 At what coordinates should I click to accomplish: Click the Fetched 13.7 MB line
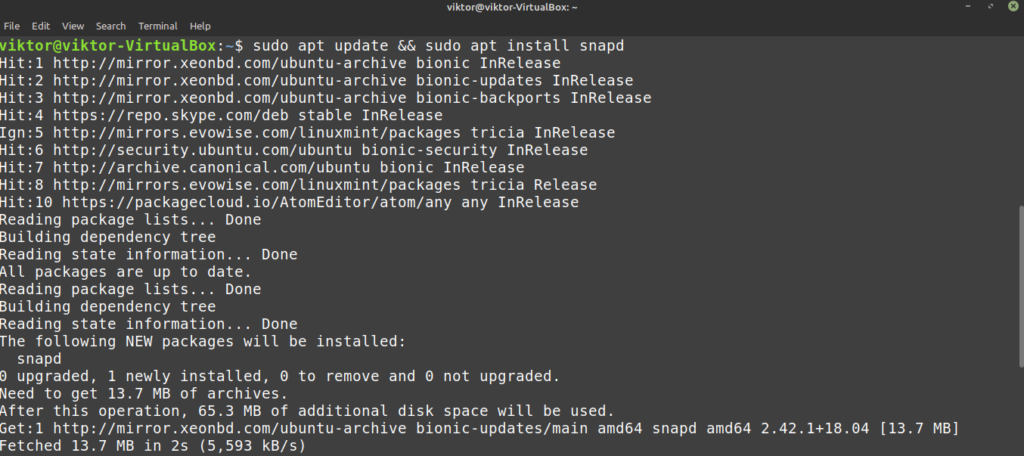click(153, 446)
